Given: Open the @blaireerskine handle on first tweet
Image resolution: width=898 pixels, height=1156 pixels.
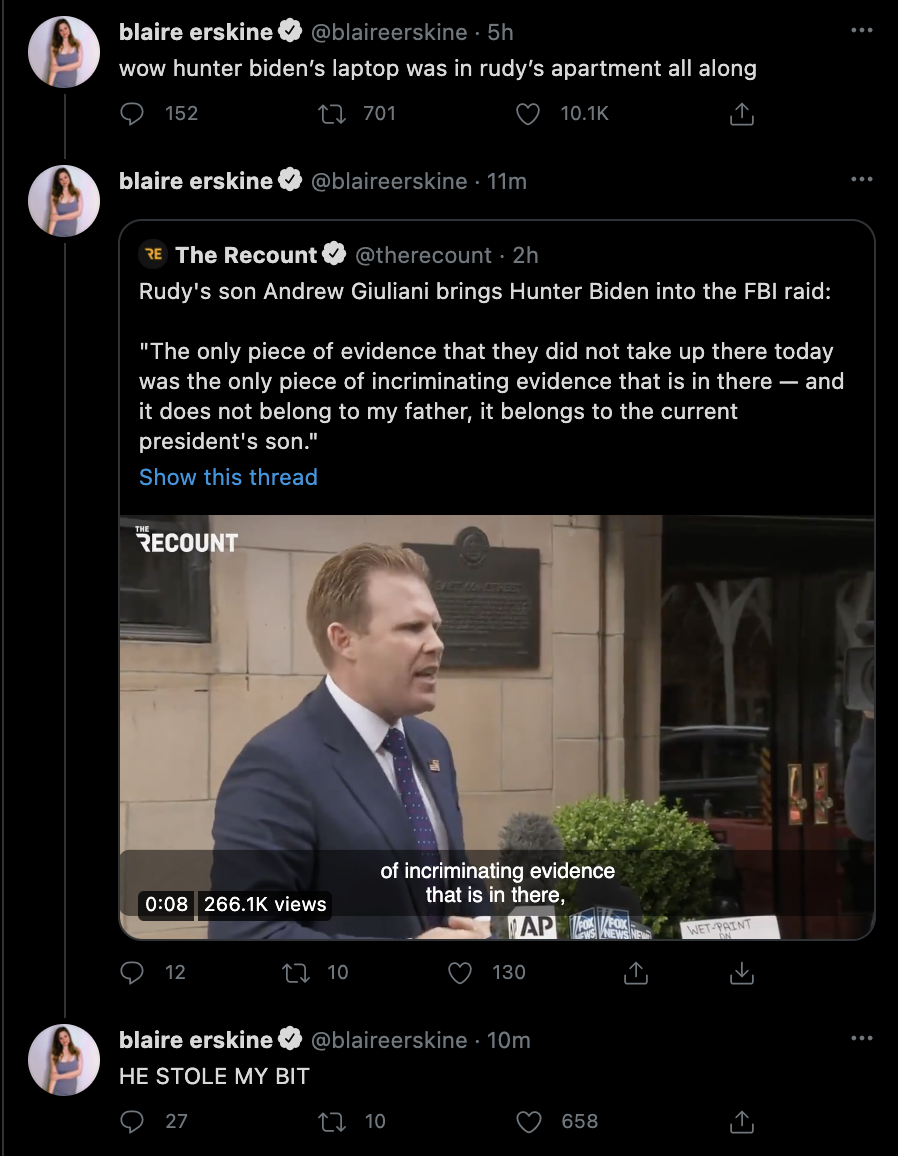Looking at the screenshot, I should (x=389, y=32).
